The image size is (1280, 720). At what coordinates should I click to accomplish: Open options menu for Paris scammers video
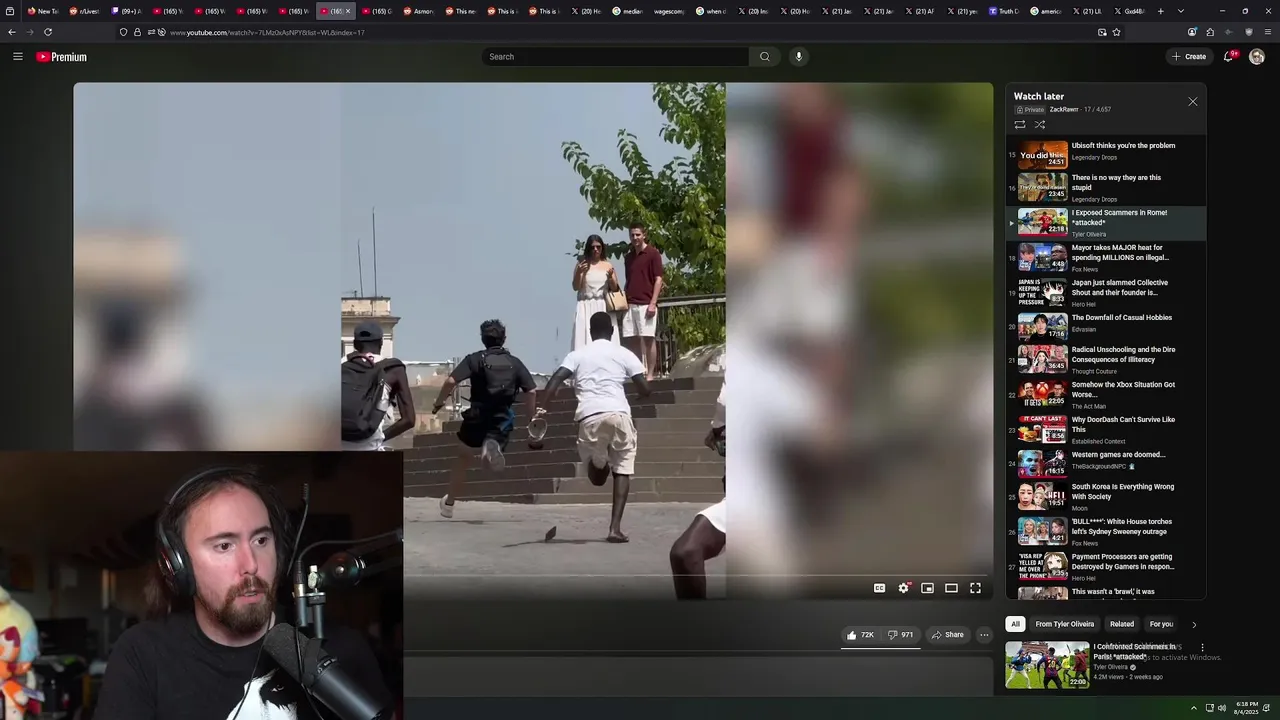[x=1202, y=648]
